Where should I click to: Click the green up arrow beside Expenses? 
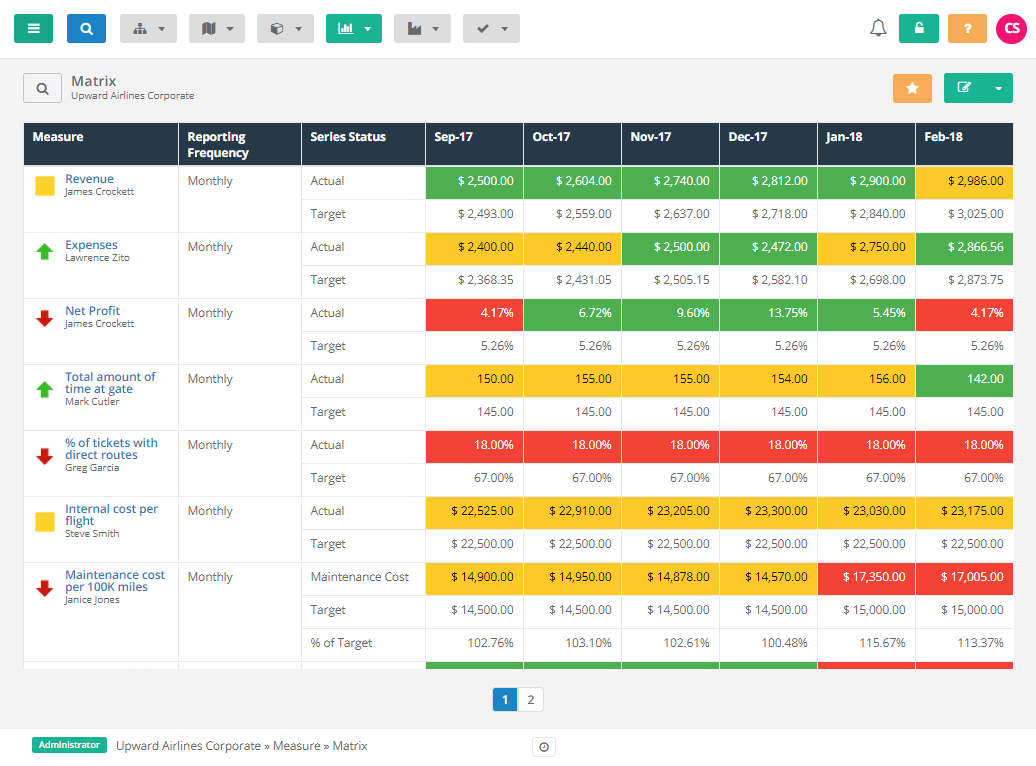42,252
